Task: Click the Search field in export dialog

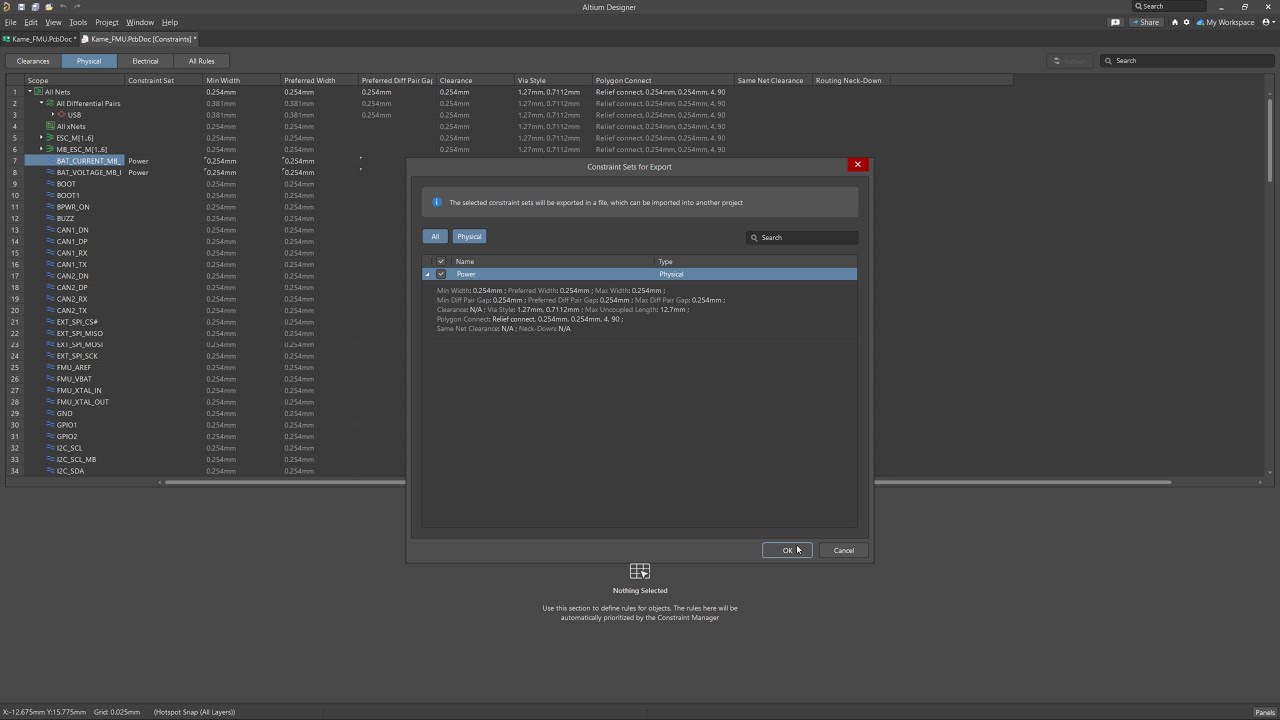Action: click(806, 238)
